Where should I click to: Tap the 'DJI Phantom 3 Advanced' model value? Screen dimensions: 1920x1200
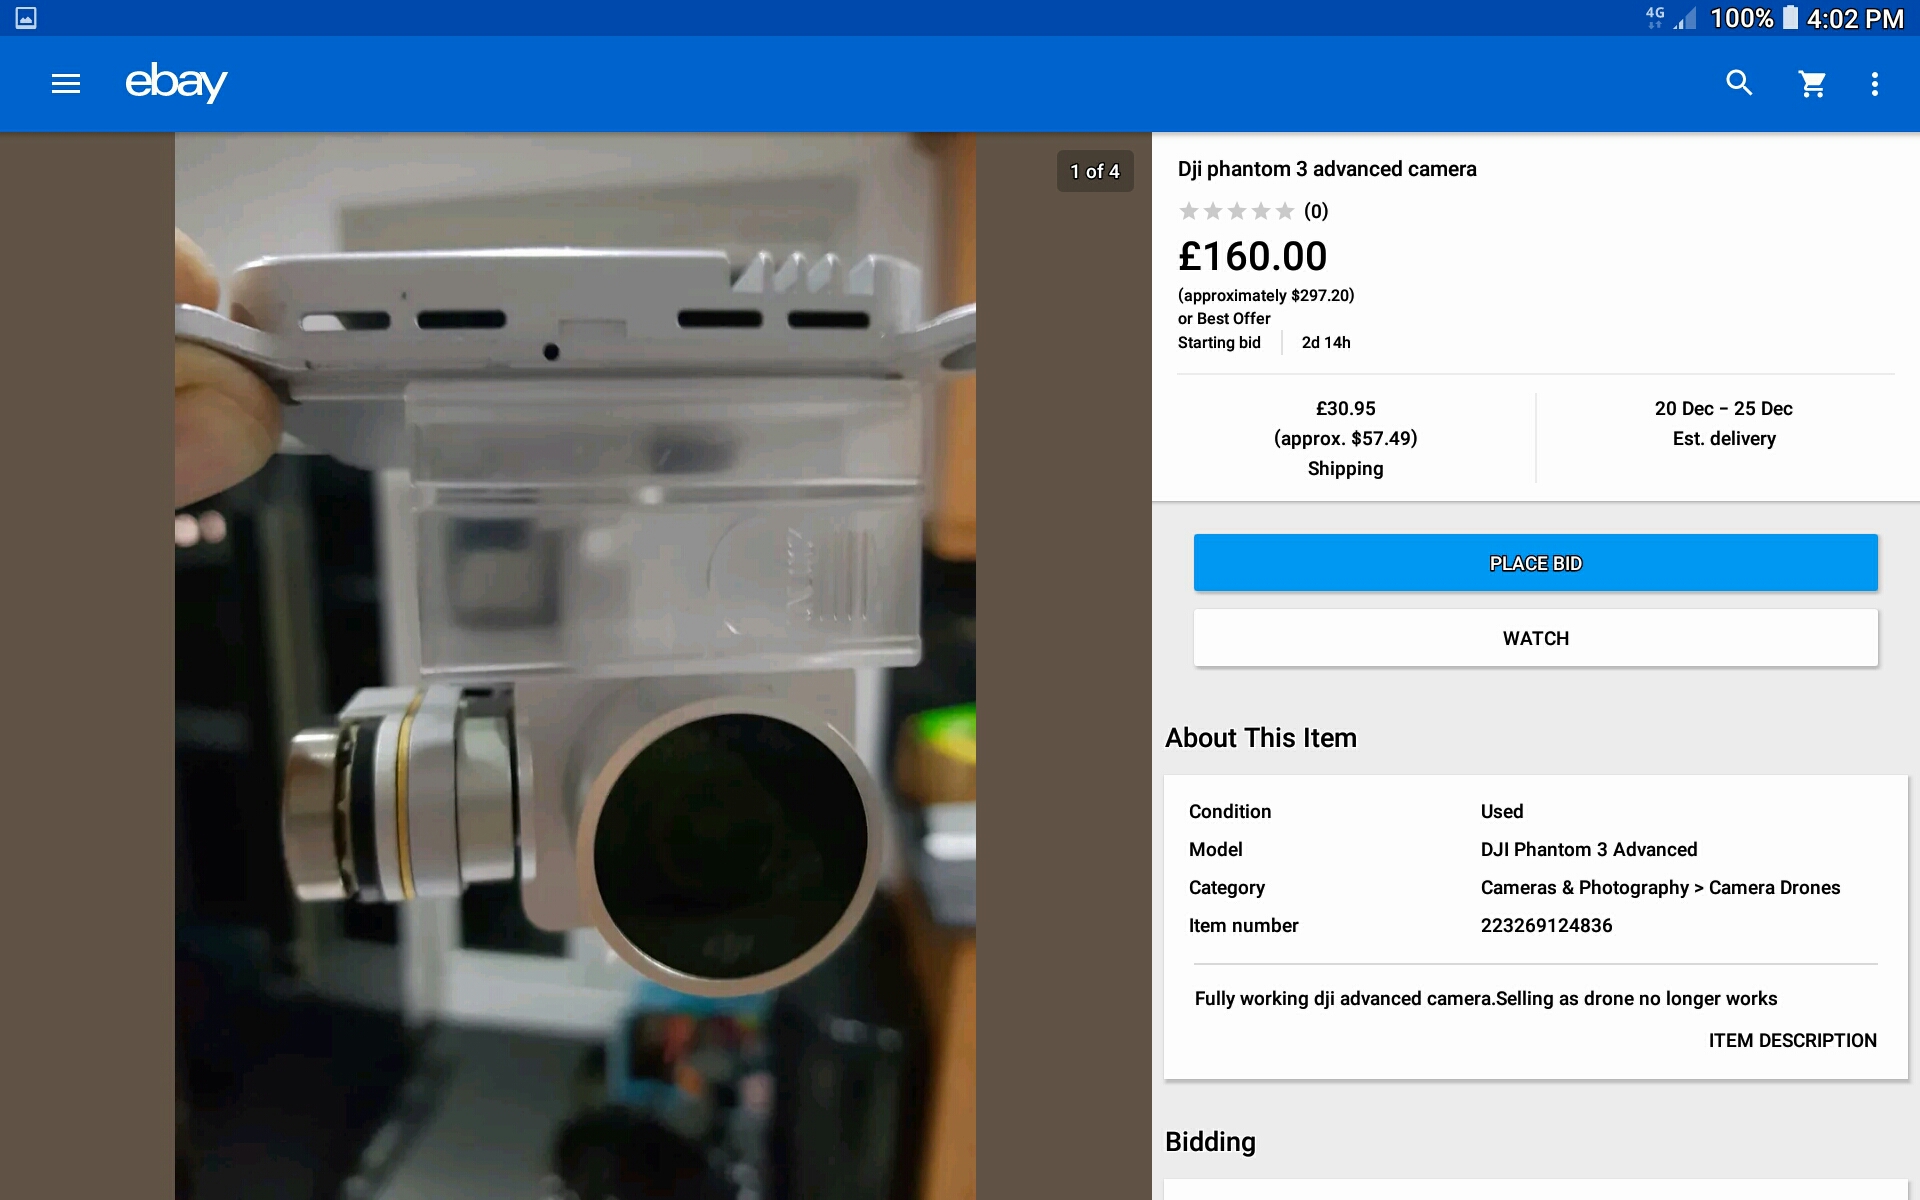(1589, 849)
